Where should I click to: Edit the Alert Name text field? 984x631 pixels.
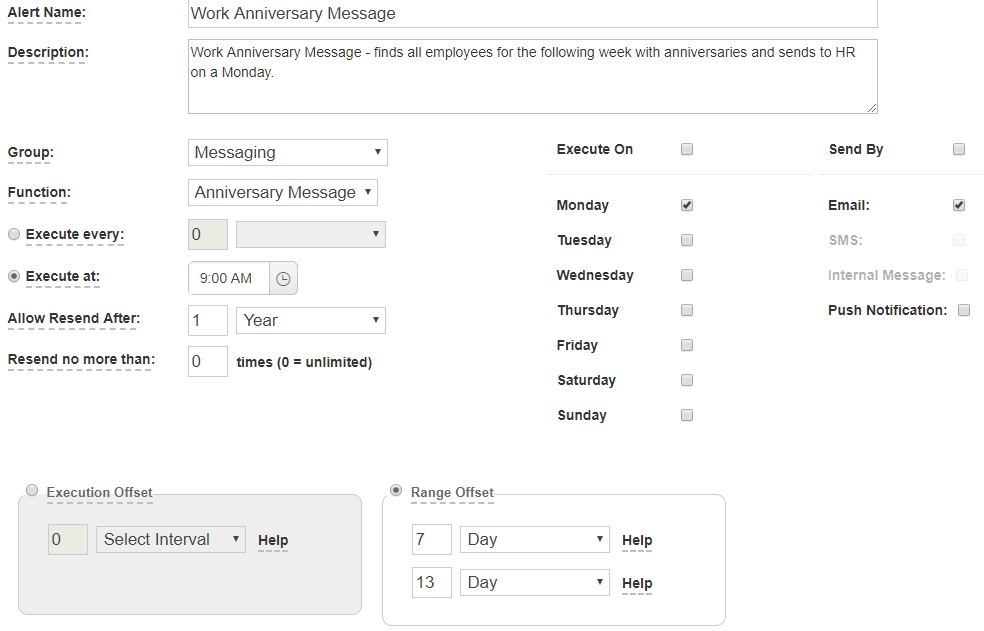click(x=533, y=13)
